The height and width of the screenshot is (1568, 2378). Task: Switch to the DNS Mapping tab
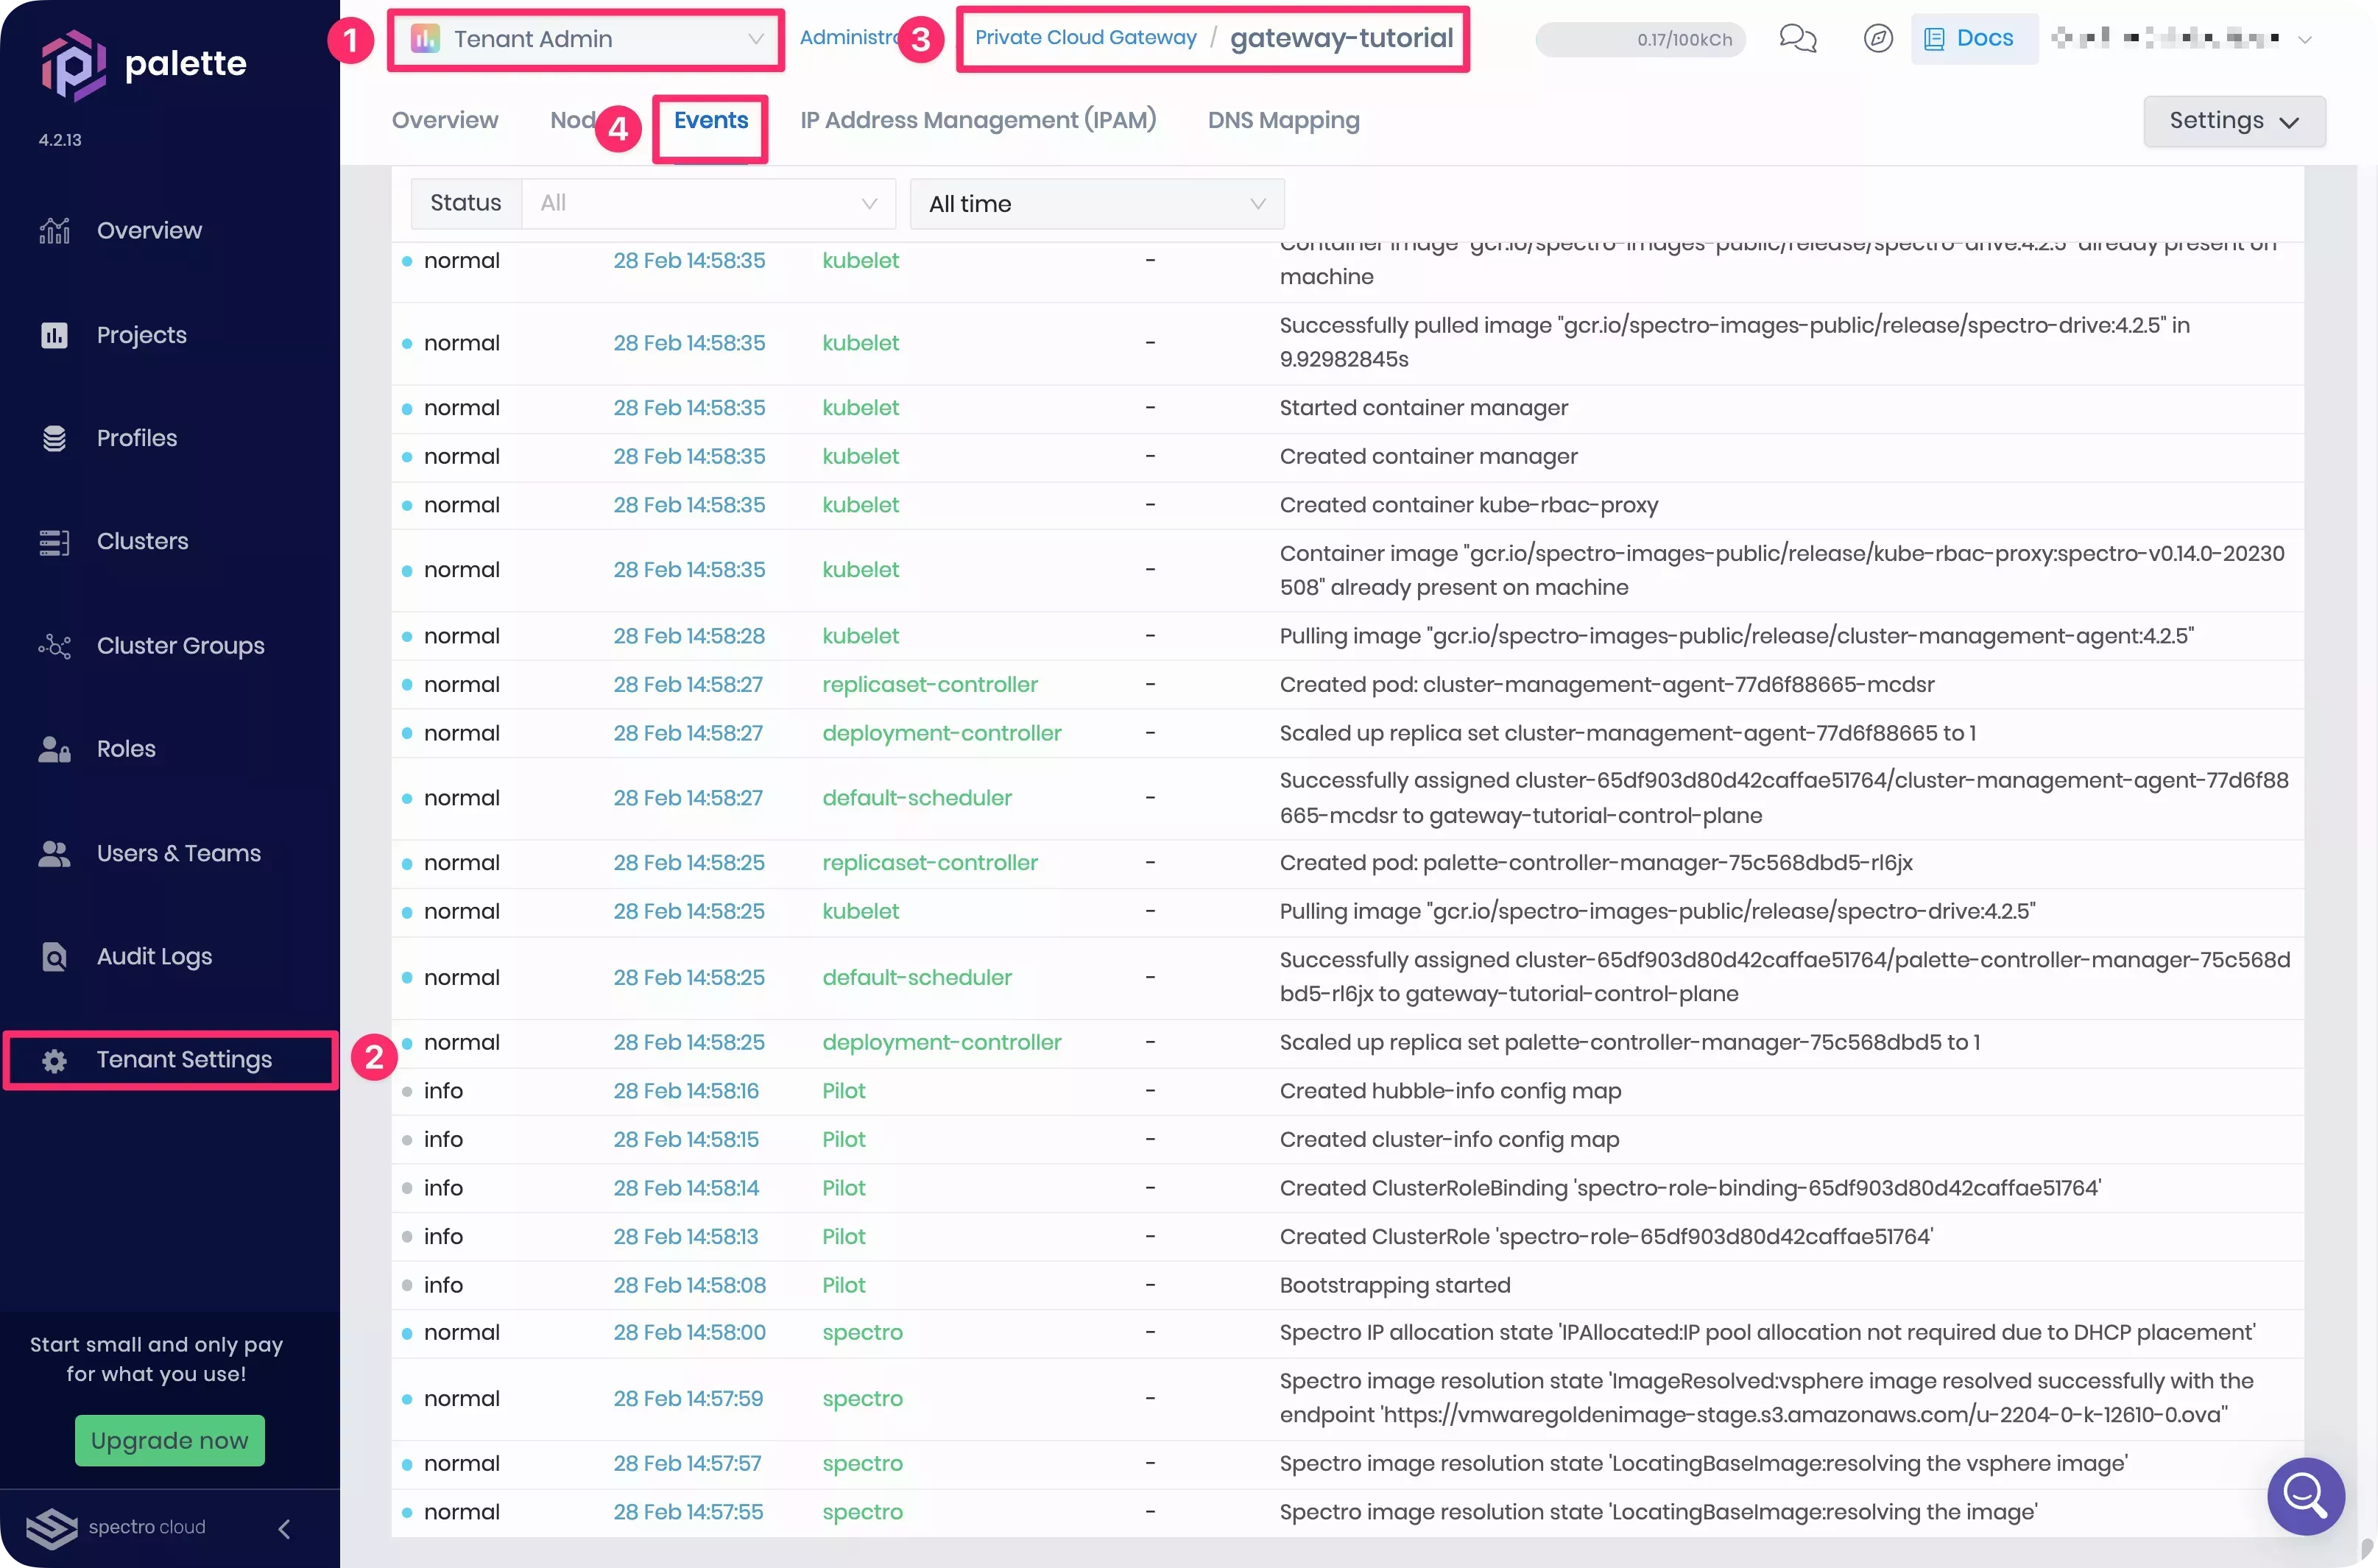point(1283,121)
